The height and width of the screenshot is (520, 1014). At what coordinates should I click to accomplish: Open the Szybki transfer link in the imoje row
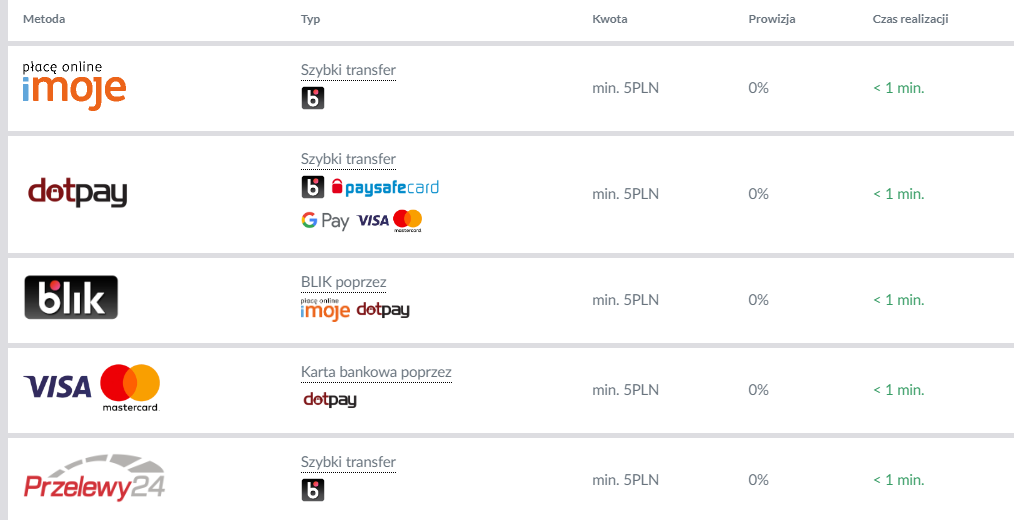(349, 70)
